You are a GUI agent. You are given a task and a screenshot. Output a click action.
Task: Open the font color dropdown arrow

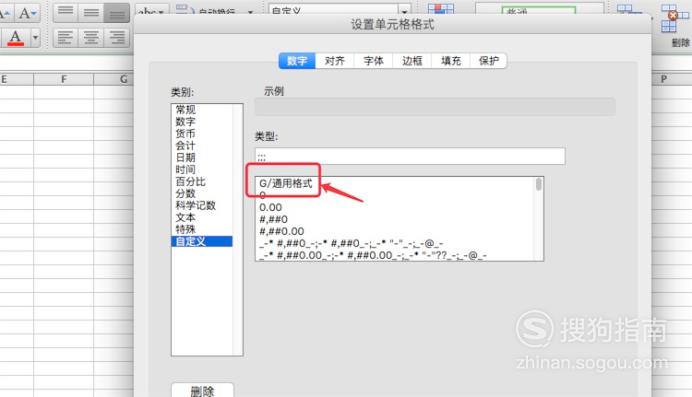tap(35, 38)
